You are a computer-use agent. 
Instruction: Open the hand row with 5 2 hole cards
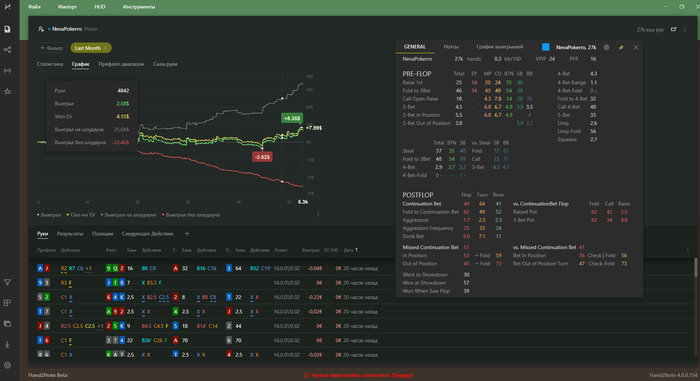pyautogui.click(x=362, y=297)
